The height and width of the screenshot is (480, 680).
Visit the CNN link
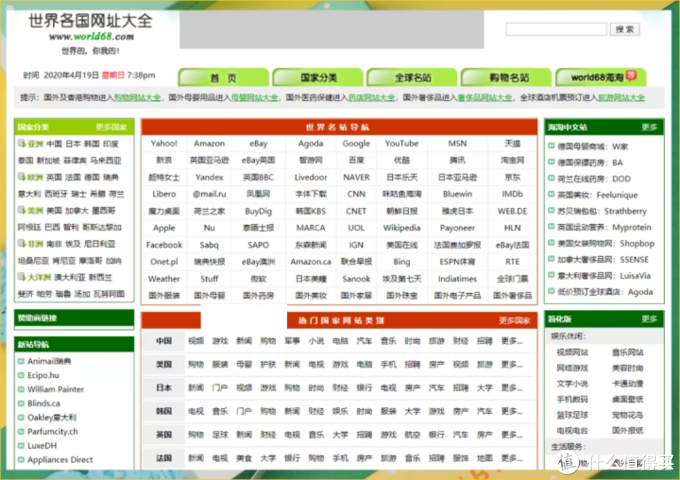click(x=356, y=194)
